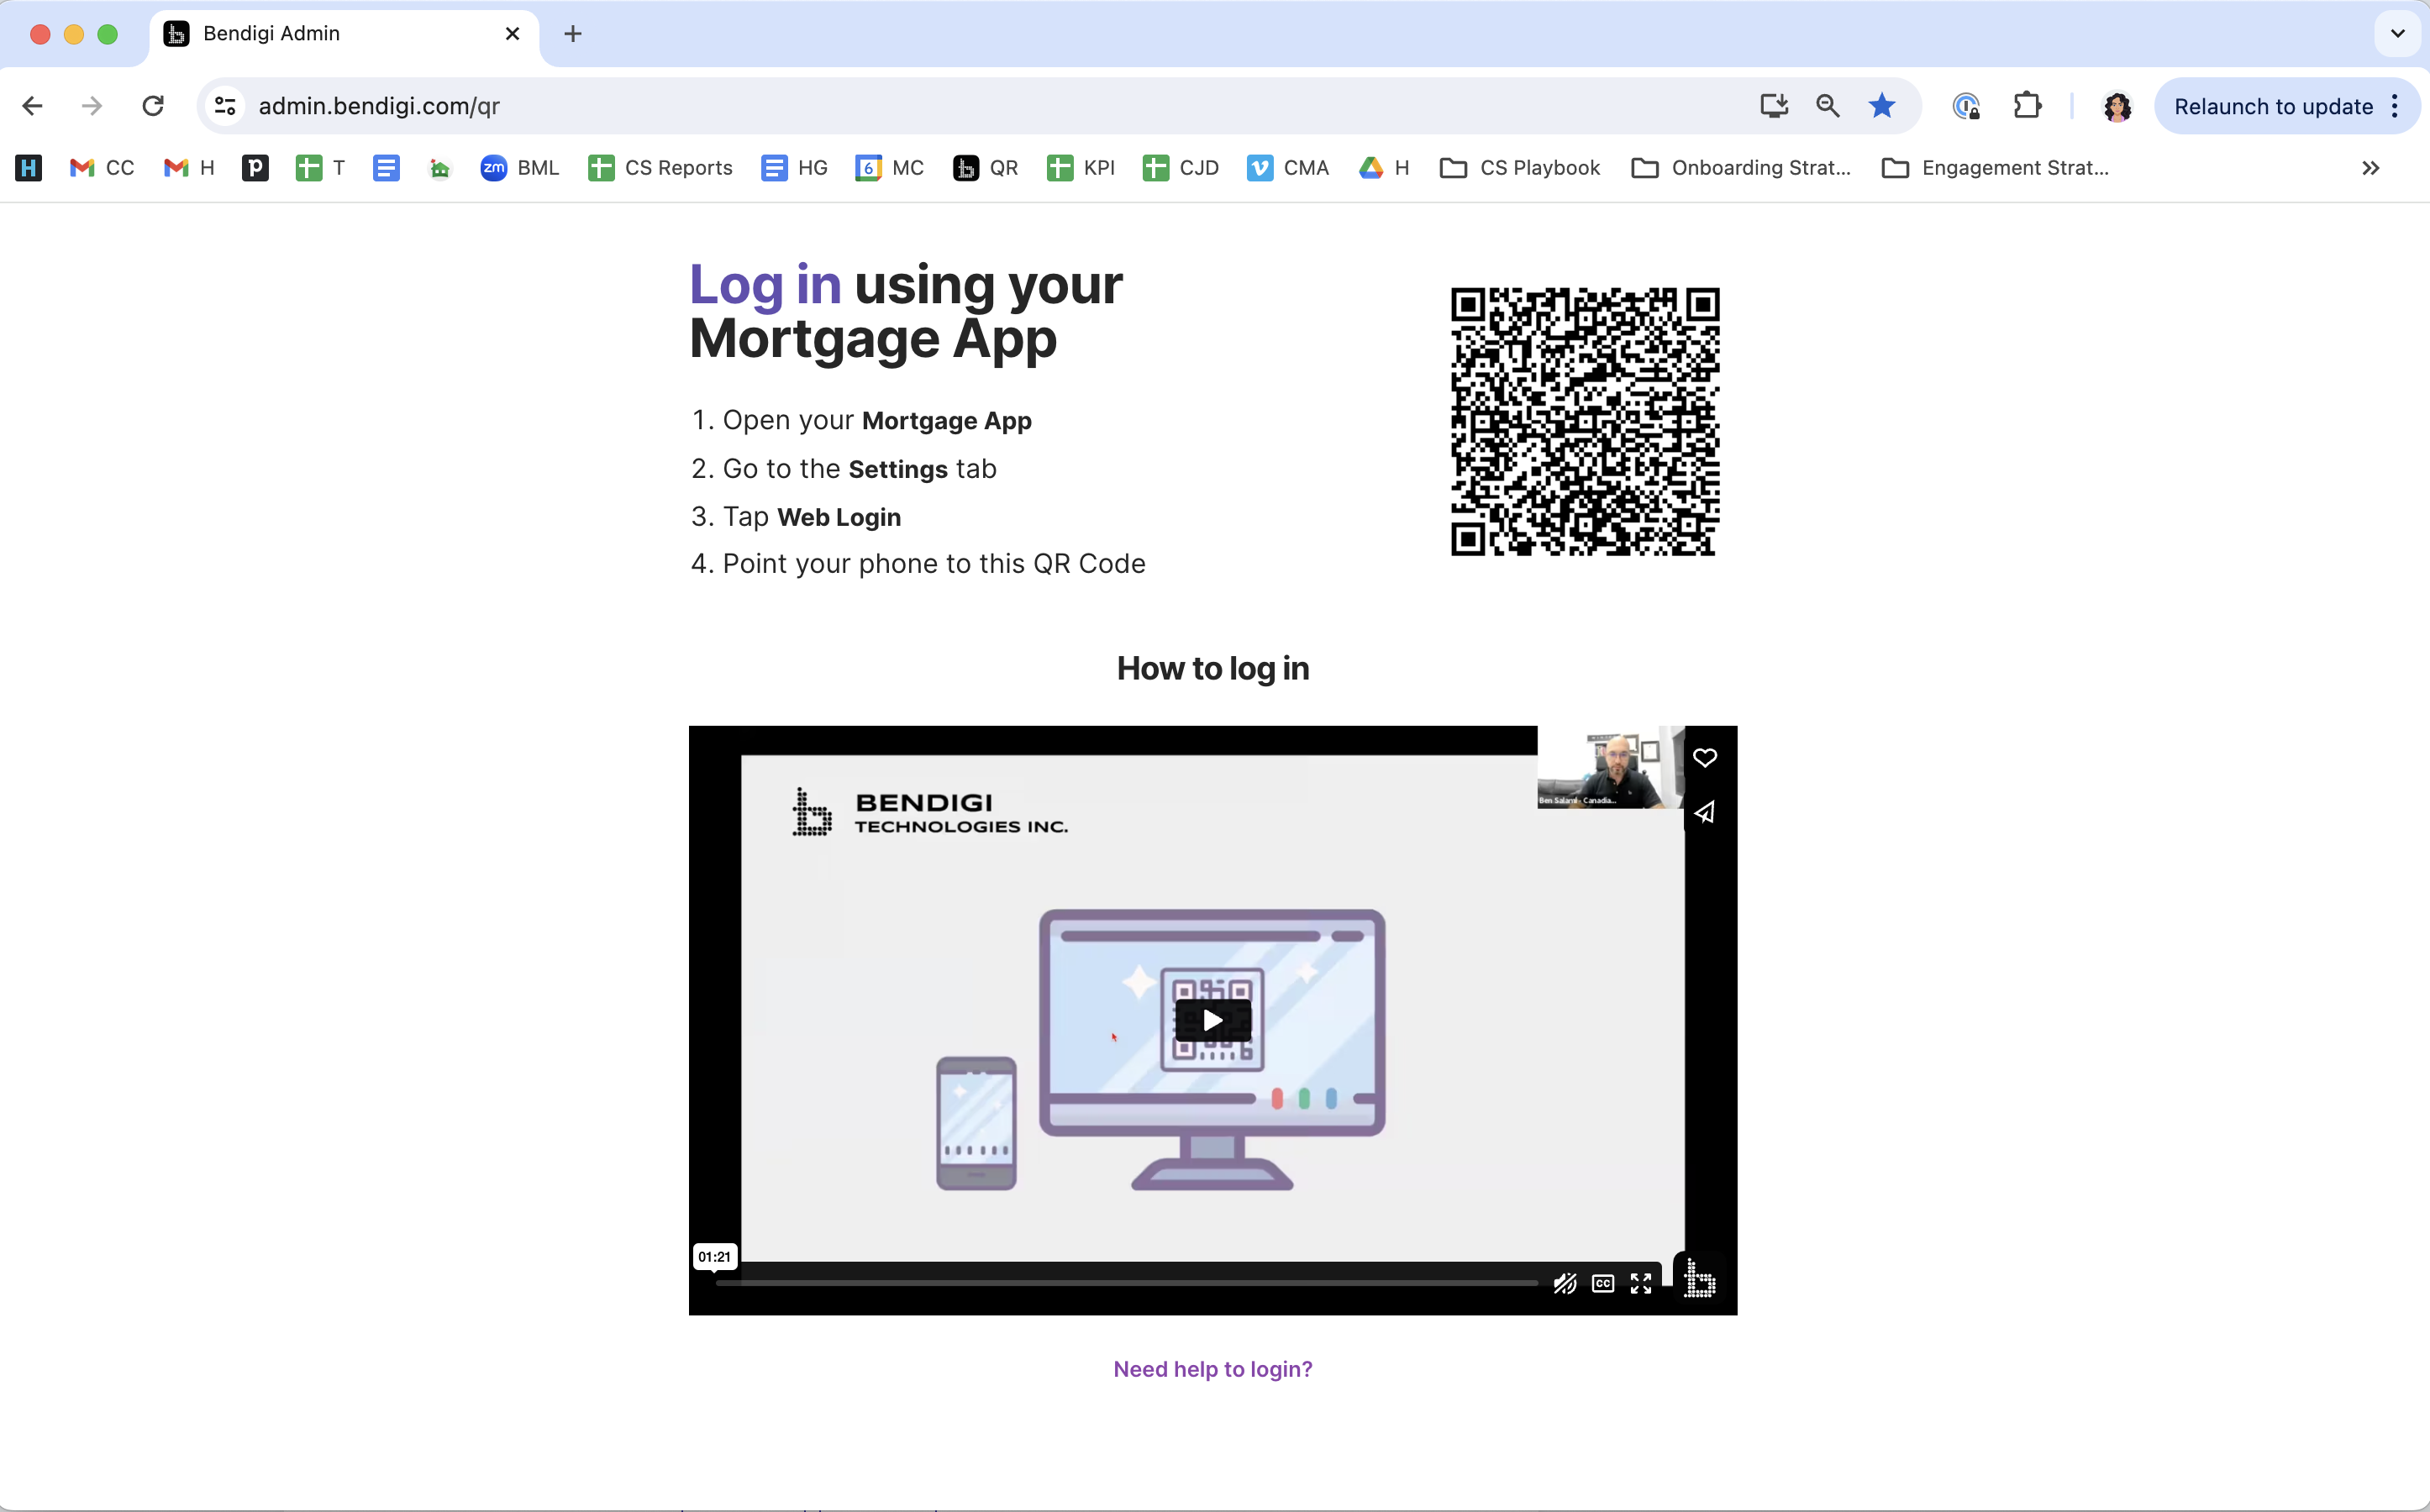Enter video fullscreen mode
2430x1512 pixels.
tap(1641, 1283)
